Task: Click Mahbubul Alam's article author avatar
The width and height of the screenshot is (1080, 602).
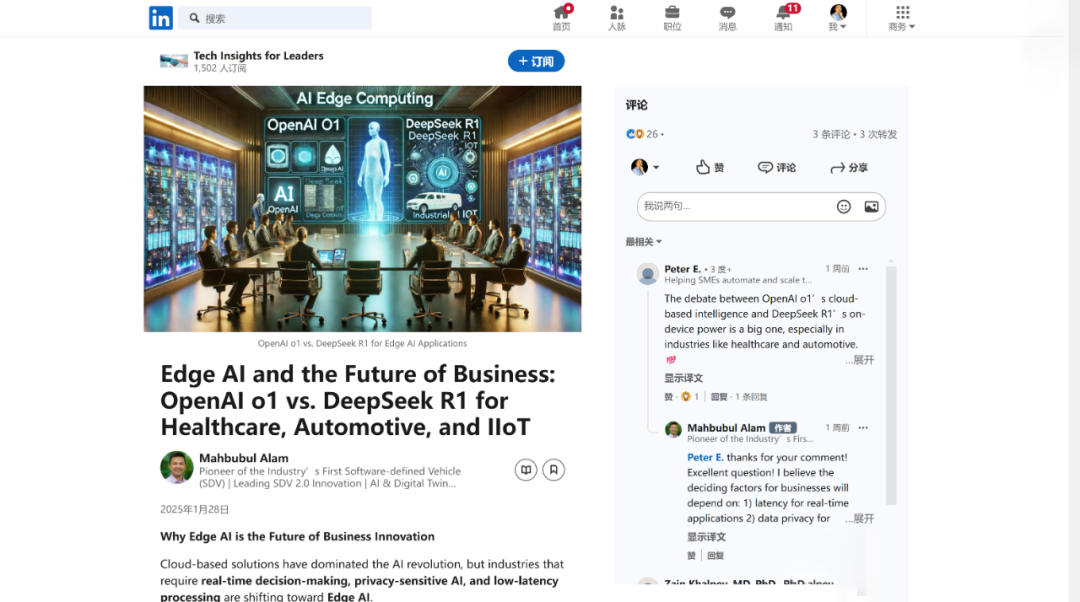Action: (x=177, y=468)
